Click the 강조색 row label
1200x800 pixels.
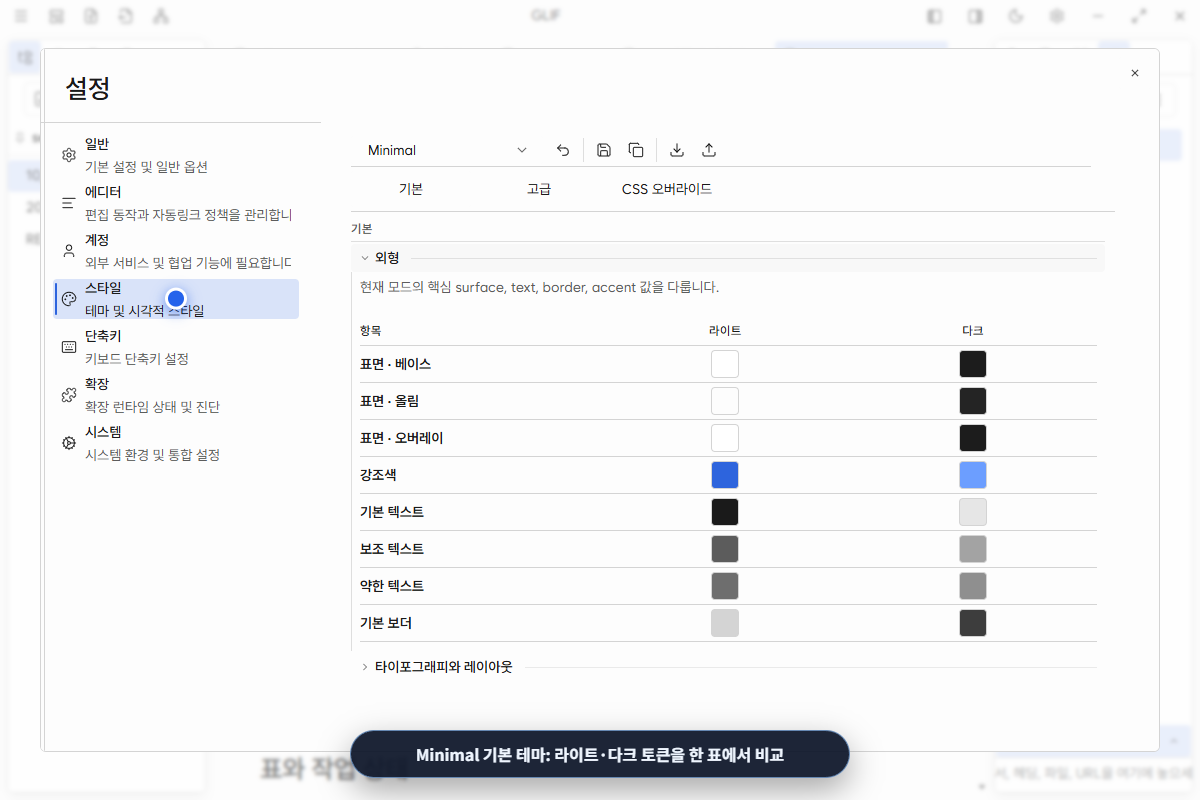379,475
